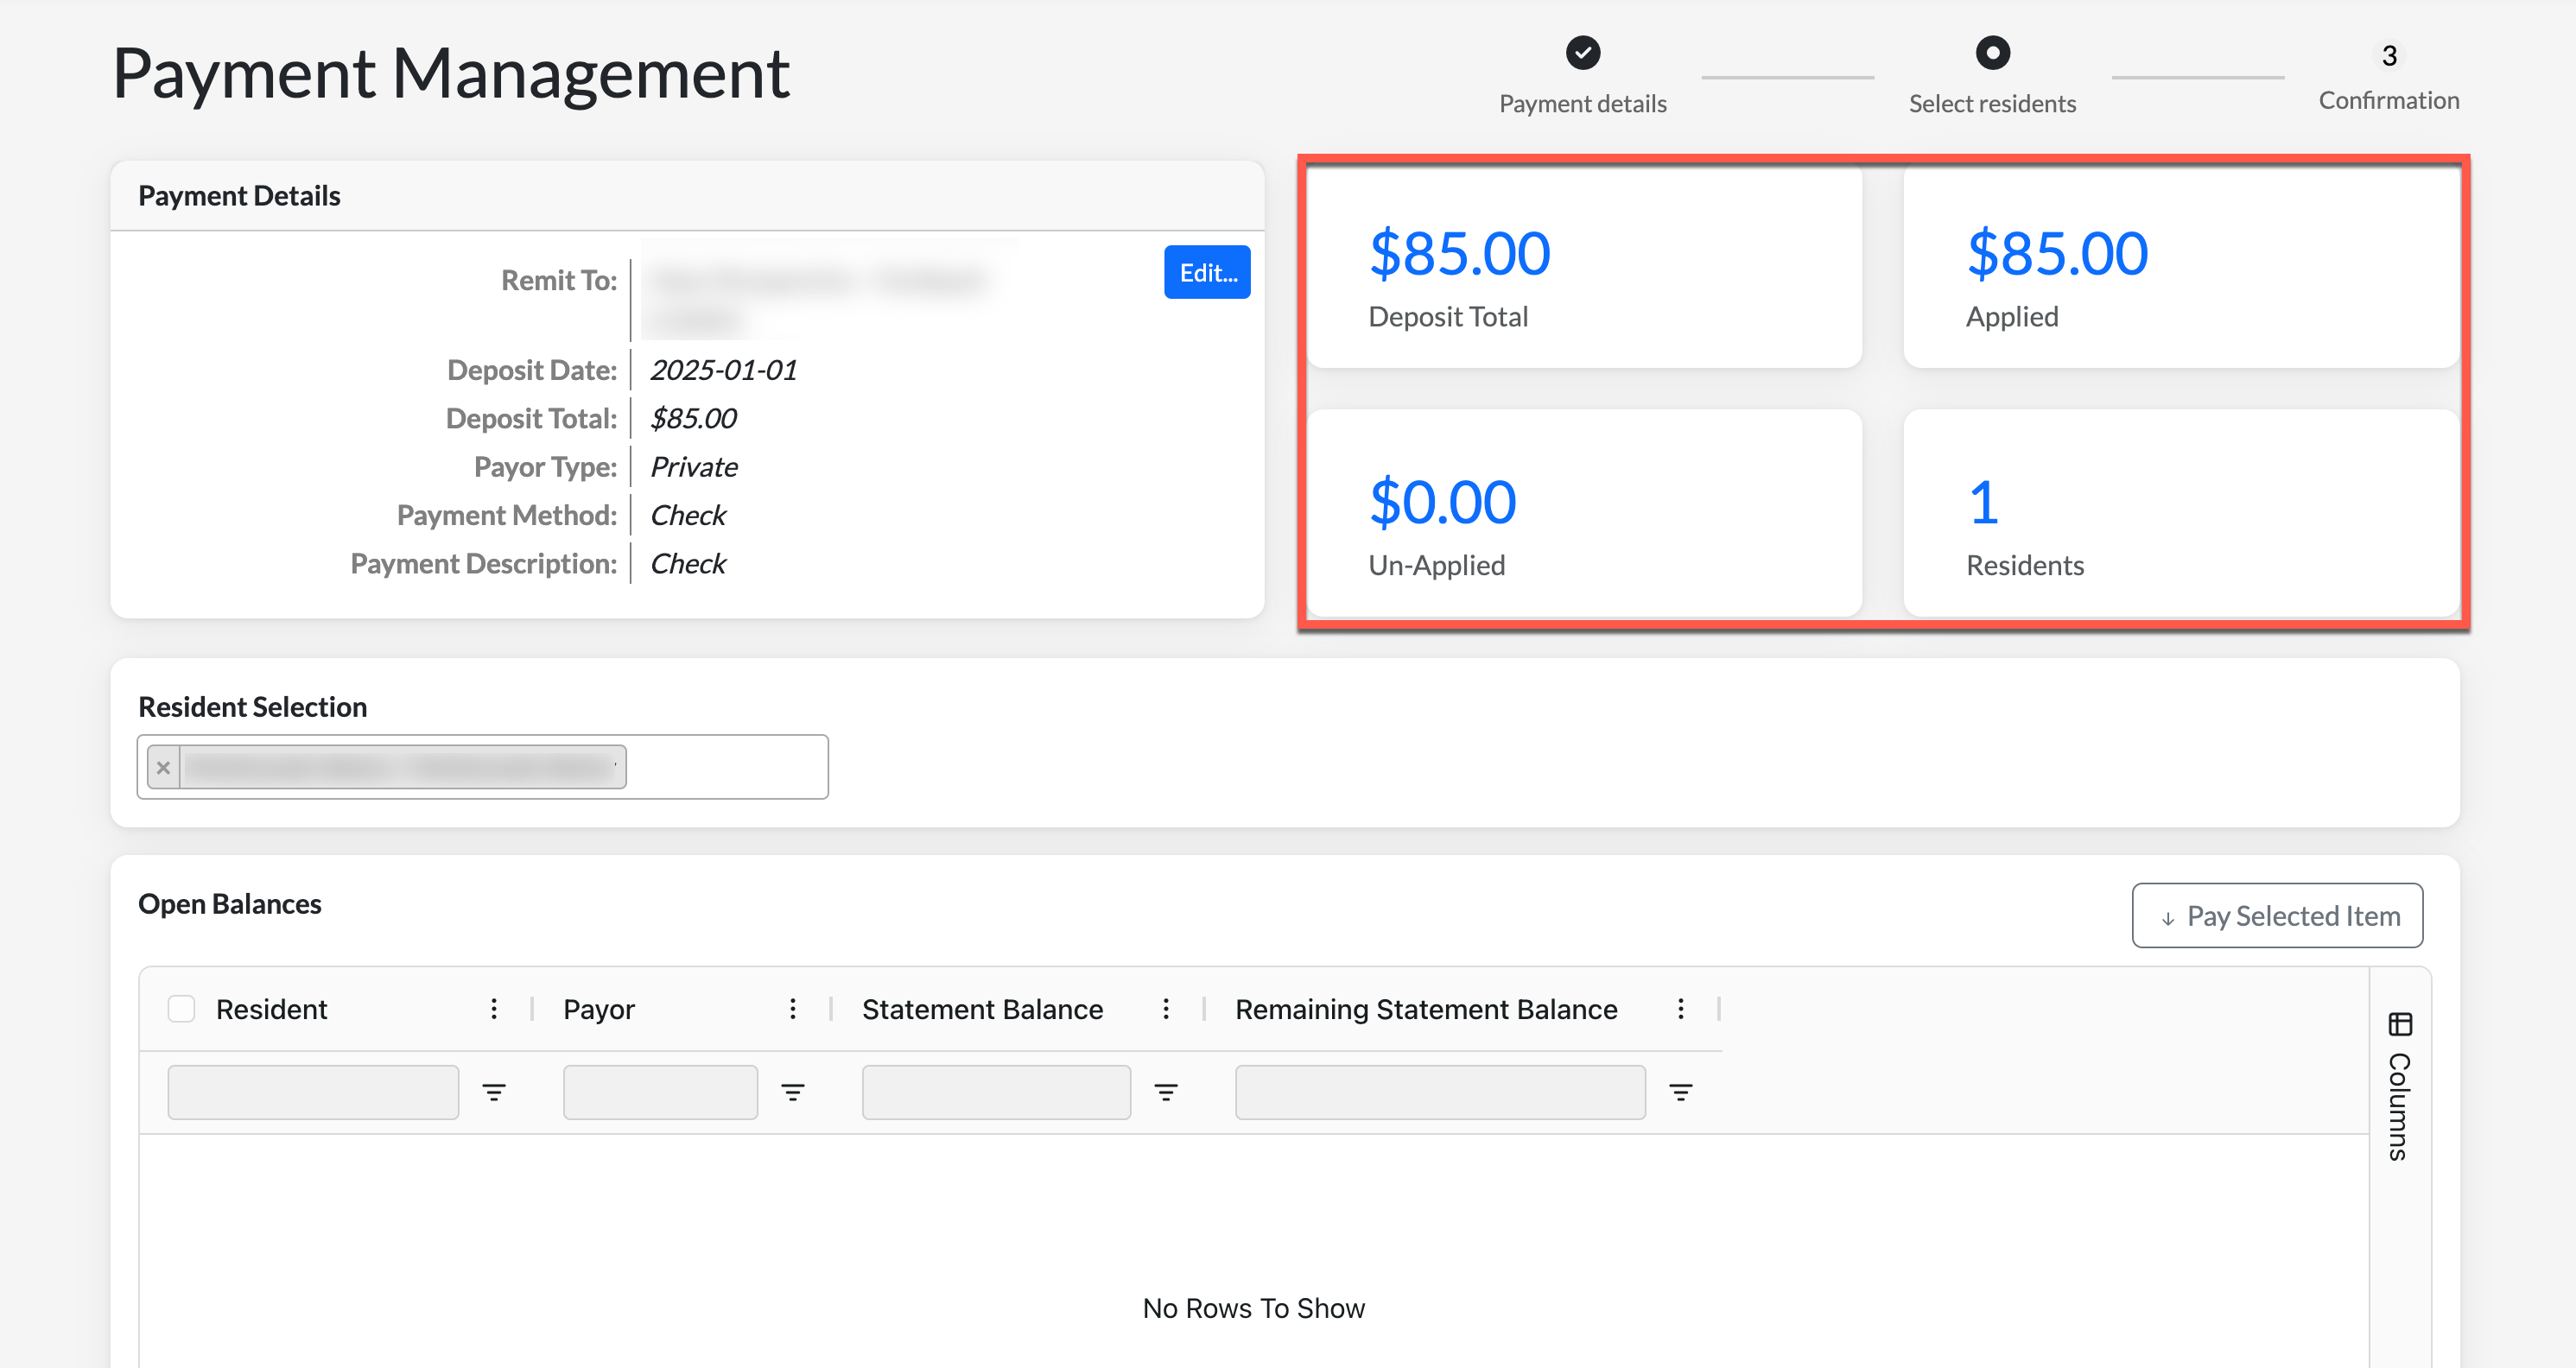Viewport: 2576px width, 1368px height.
Task: Click the Remaining Statement Balance filter icon
Action: tap(1681, 1092)
